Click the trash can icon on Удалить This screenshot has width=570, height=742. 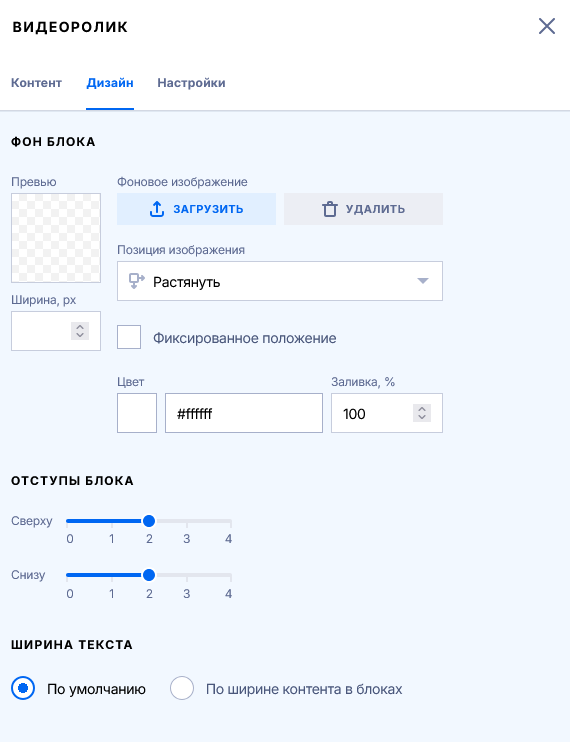pos(330,209)
